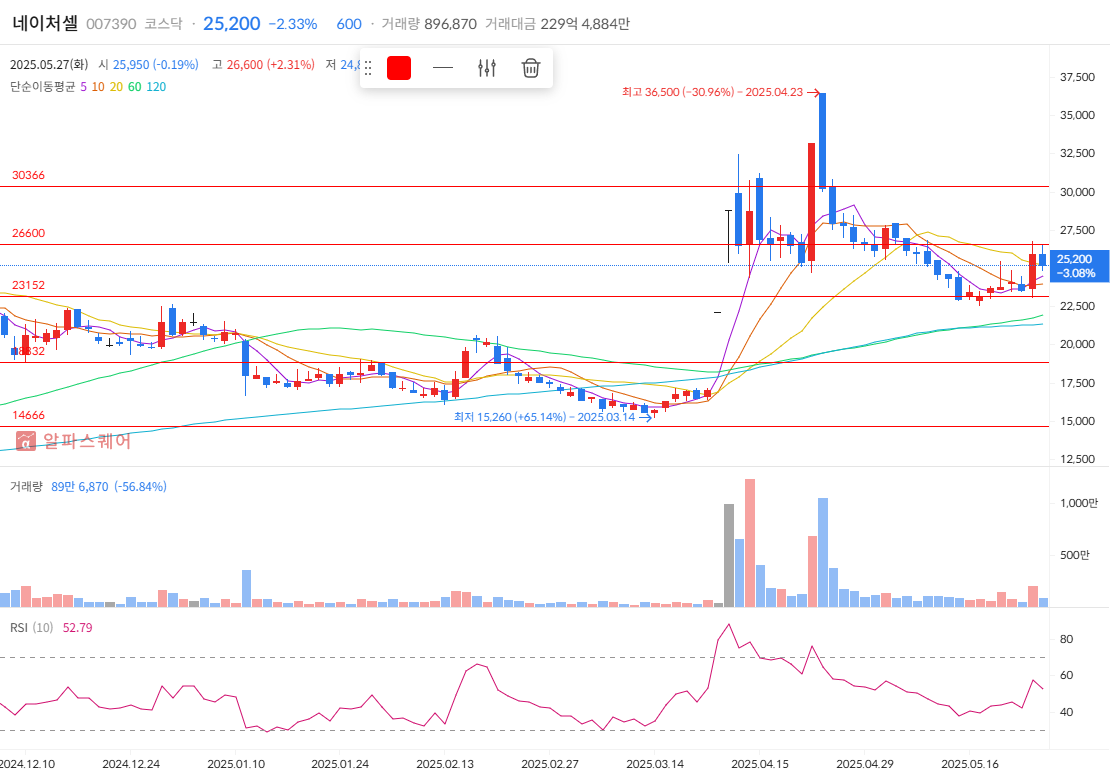Screen dimensions: 1110x778
Task: Click the 12,500 price axis label
Action: point(1077,459)
